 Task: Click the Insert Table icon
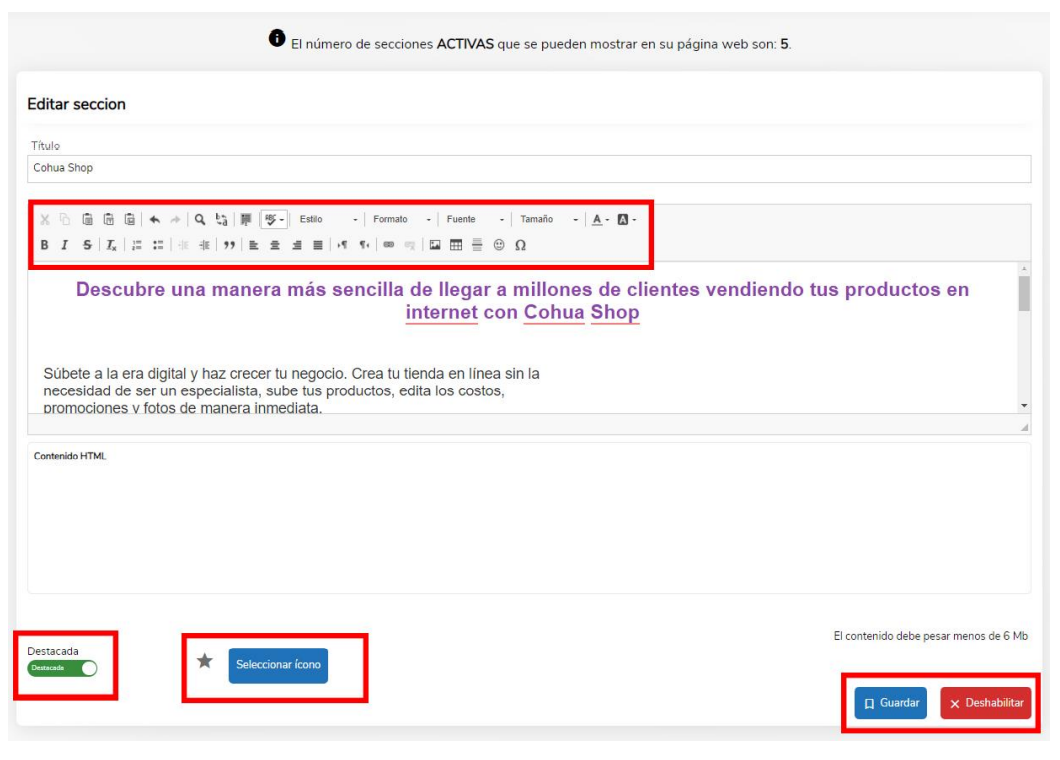(456, 245)
